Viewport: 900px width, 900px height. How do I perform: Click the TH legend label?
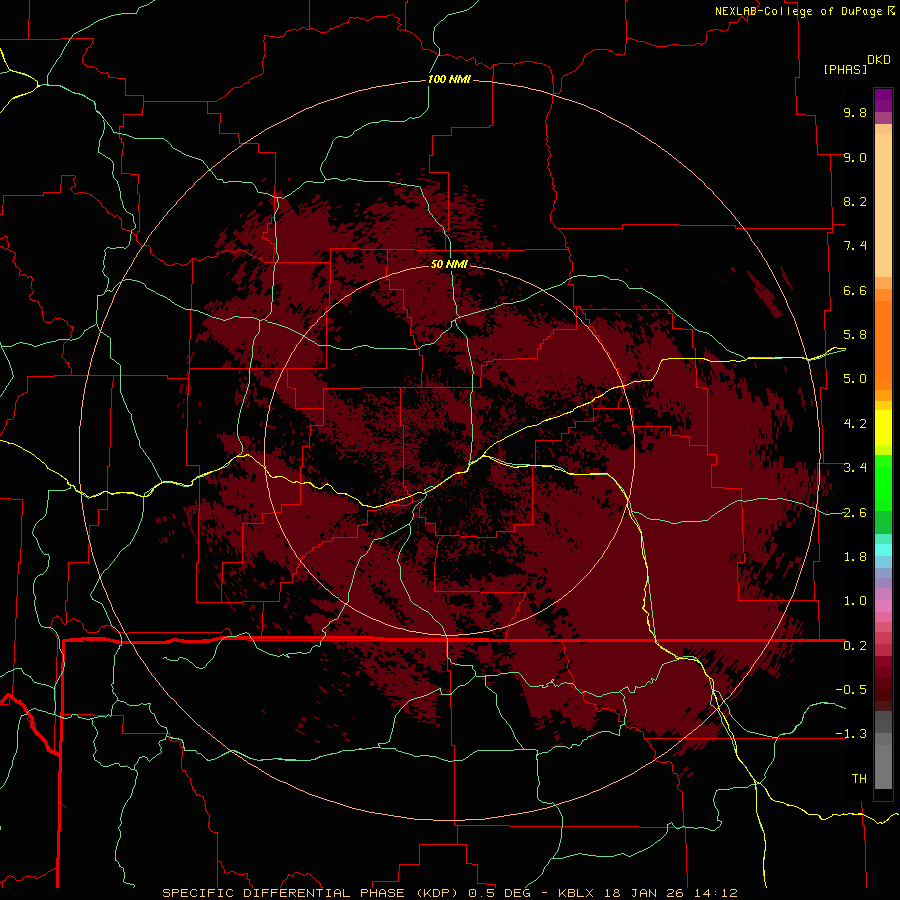coord(859,779)
